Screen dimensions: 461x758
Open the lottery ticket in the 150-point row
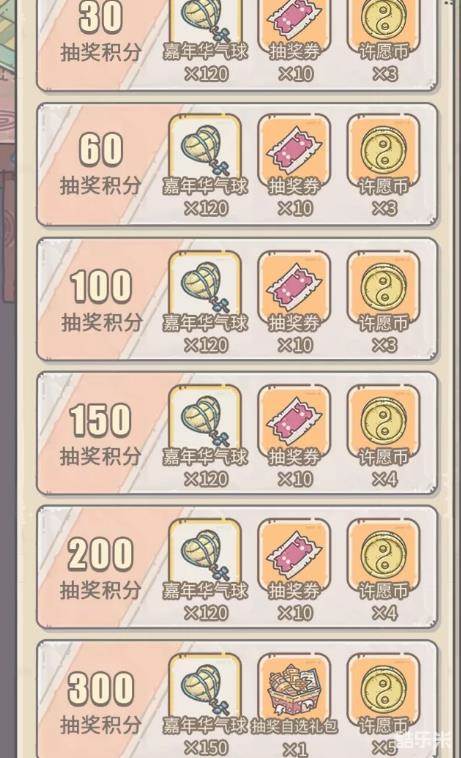click(294, 421)
